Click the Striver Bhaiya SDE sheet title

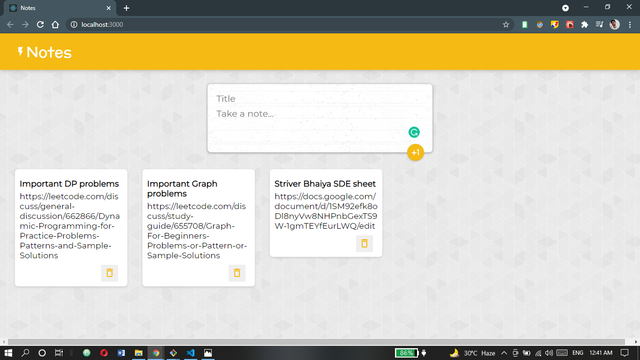pos(325,184)
